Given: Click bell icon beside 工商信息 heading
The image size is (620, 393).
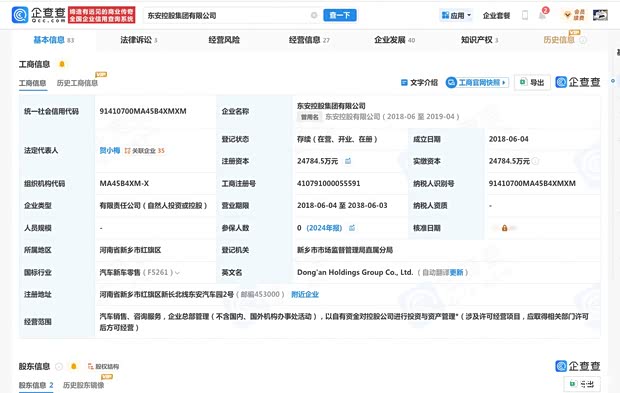Looking at the screenshot, I should (x=62, y=64).
